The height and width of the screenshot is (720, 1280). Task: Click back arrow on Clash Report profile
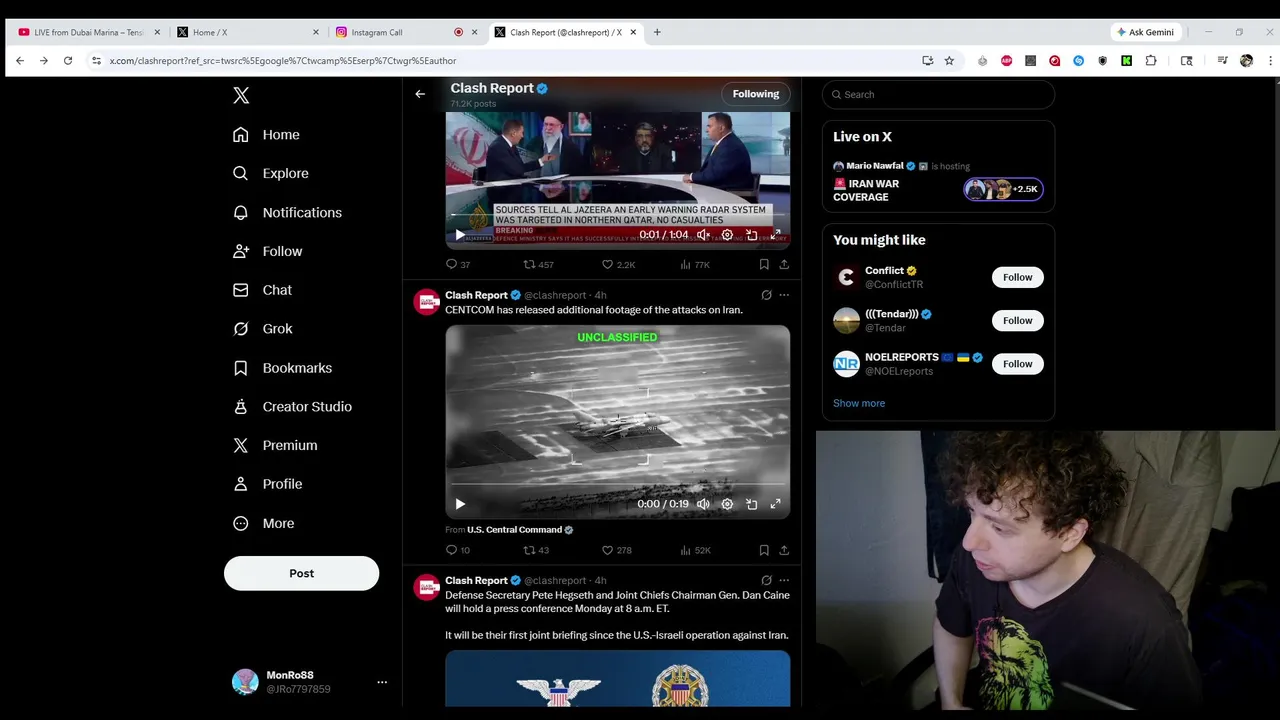420,94
